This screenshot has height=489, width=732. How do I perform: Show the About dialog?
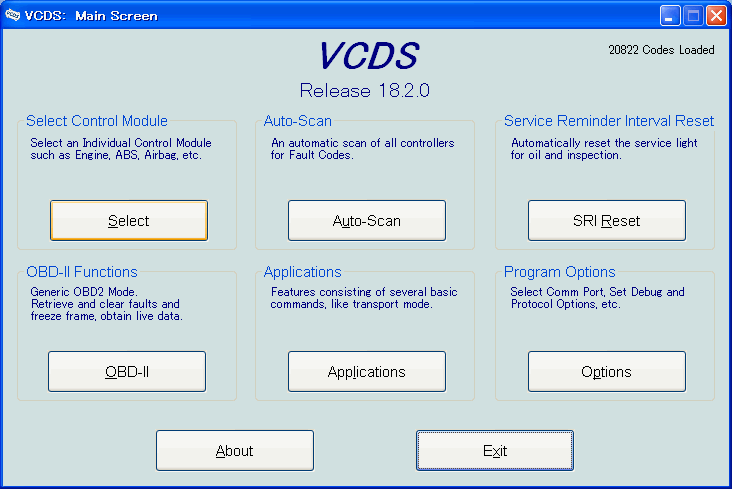pyautogui.click(x=235, y=450)
